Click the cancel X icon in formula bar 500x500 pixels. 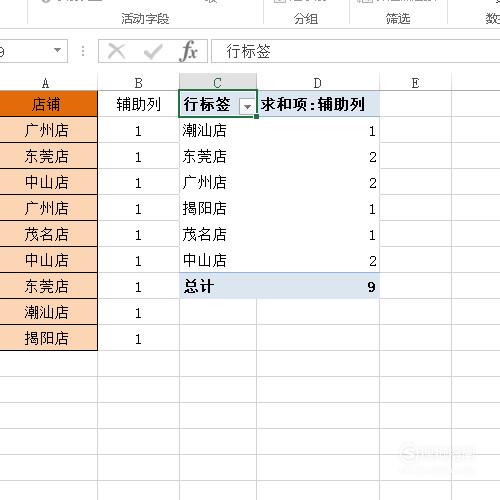pos(116,52)
